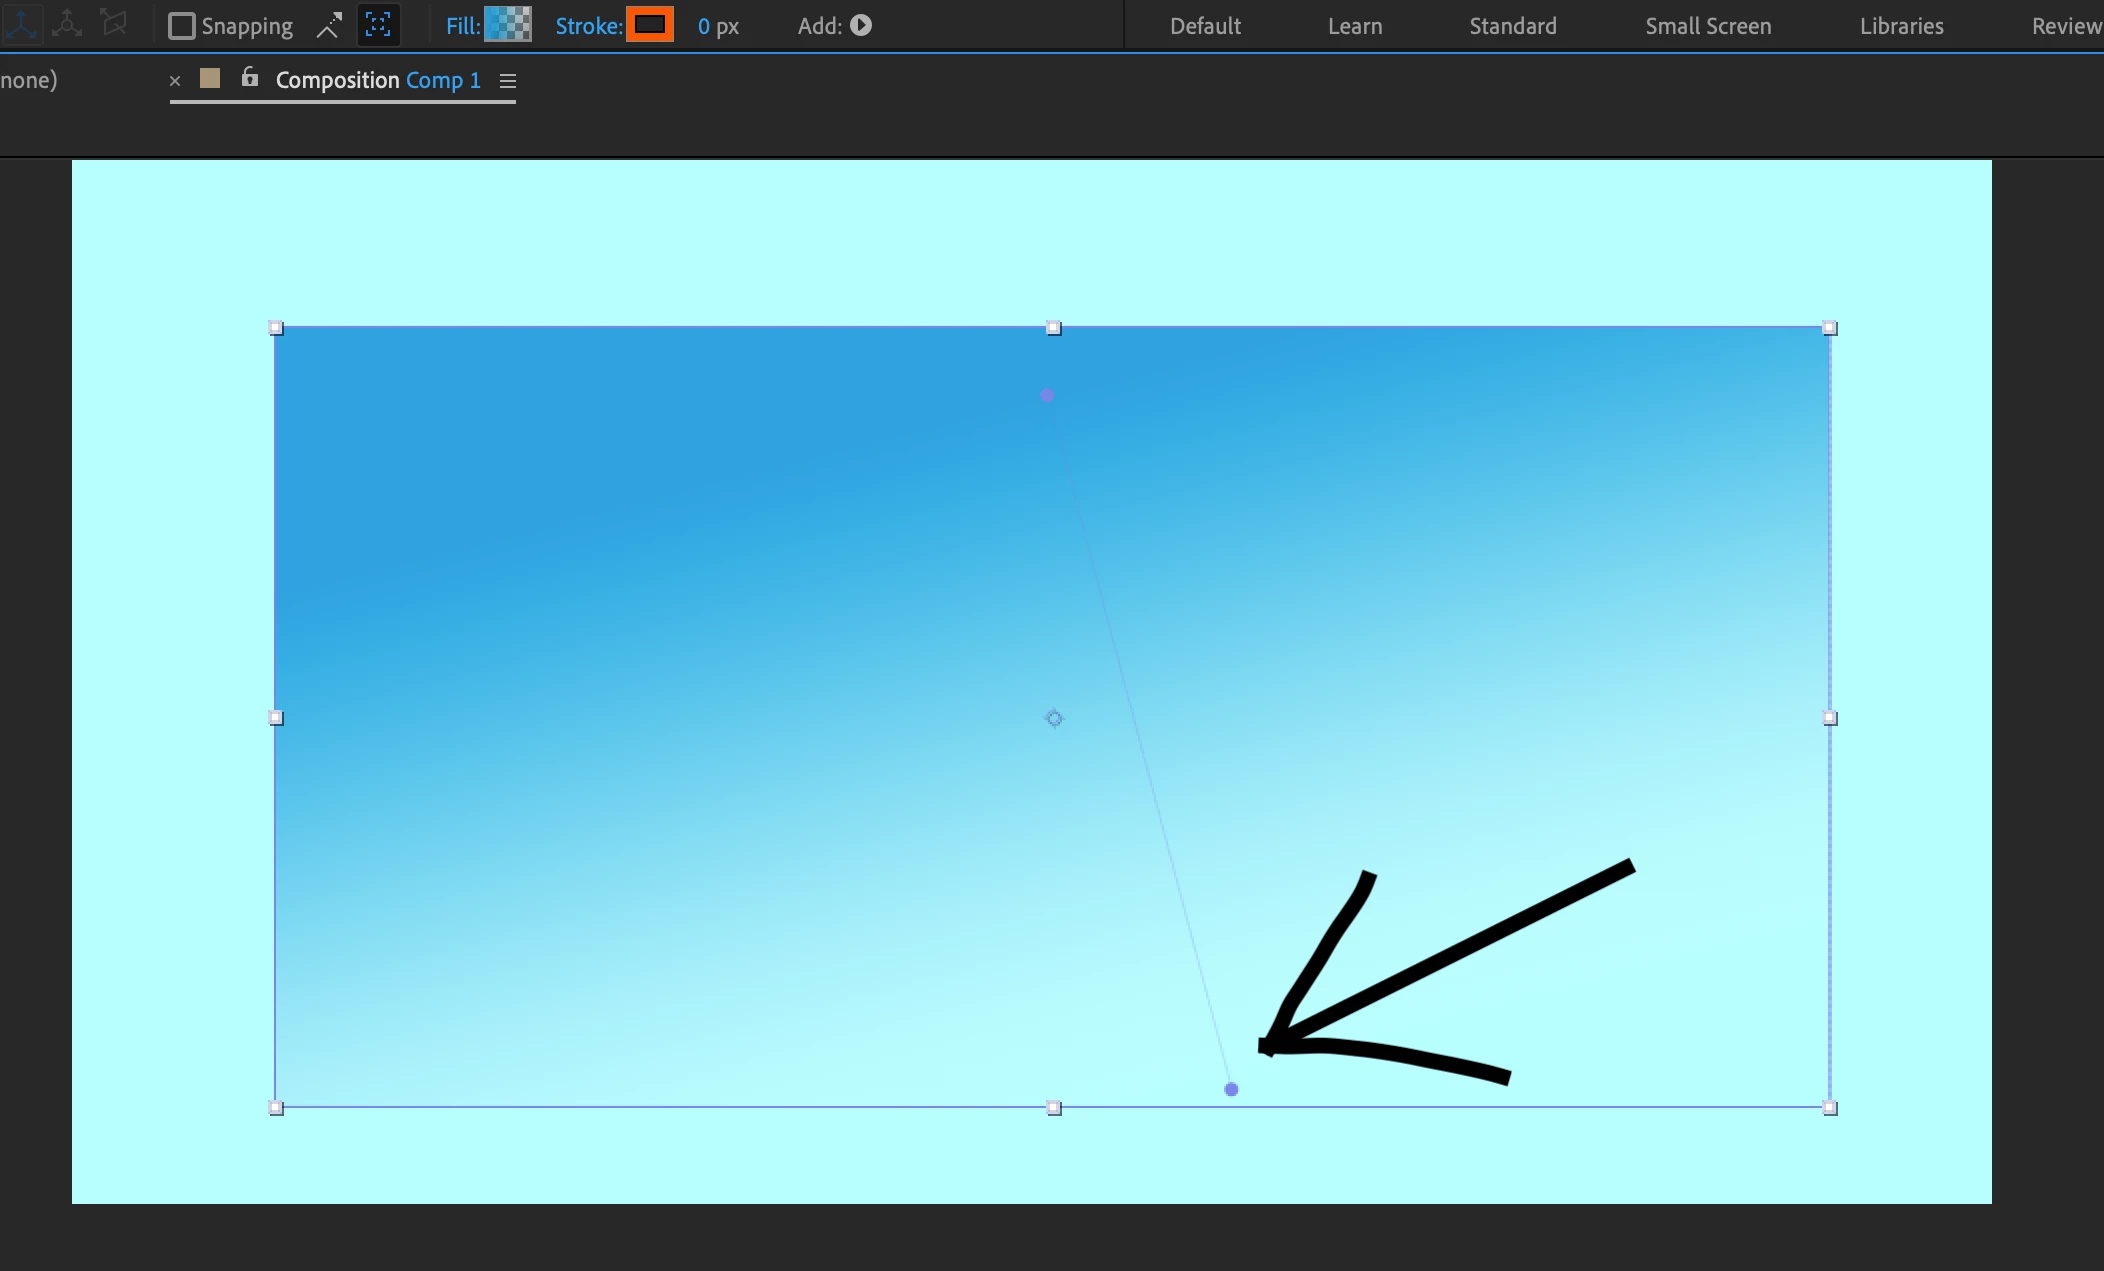2104x1271 pixels.
Task: Click the Fill options label
Action: click(462, 26)
